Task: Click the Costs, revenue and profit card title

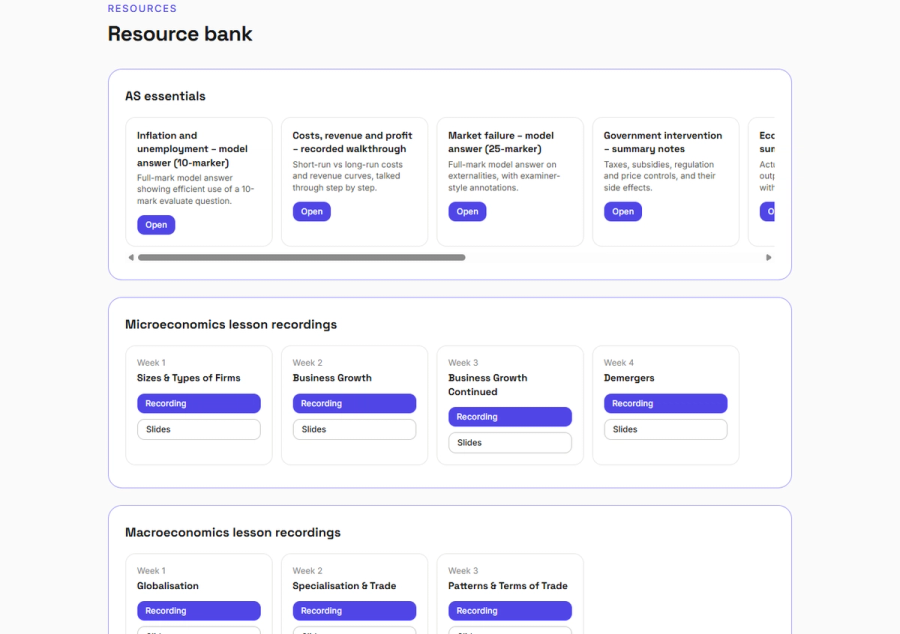Action: click(x=352, y=142)
